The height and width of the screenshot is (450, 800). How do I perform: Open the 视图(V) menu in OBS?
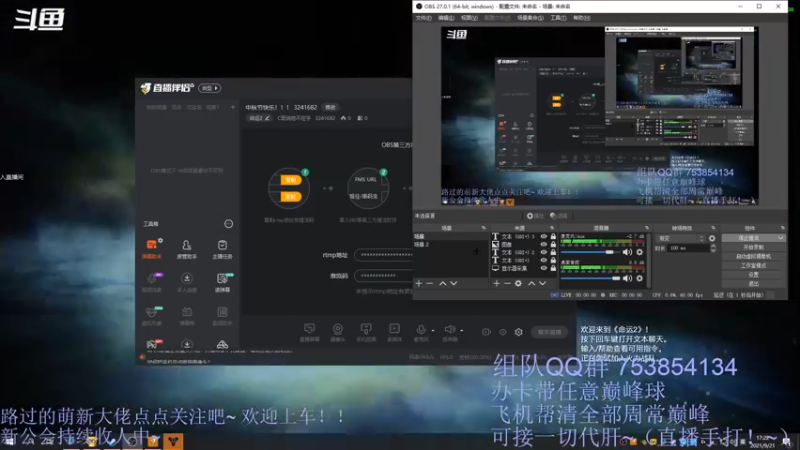469,18
